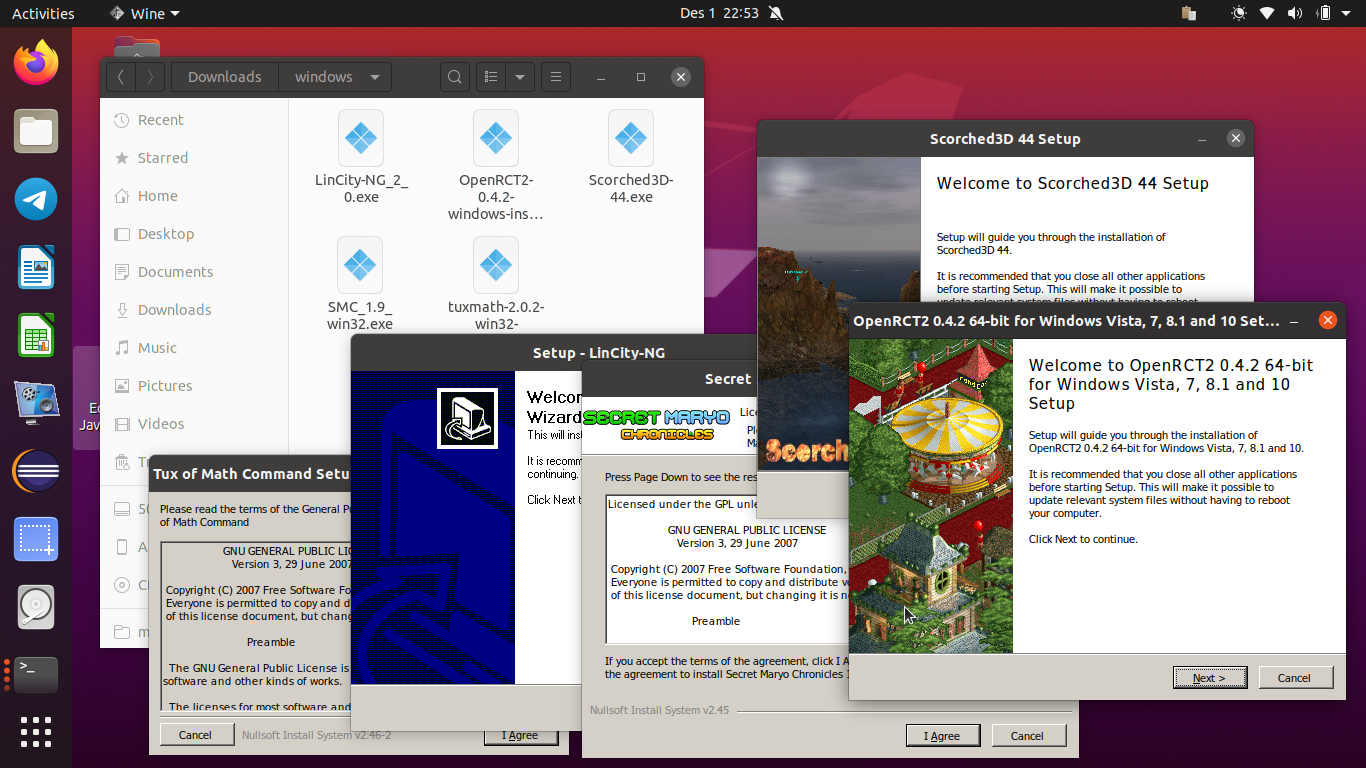The width and height of the screenshot is (1366, 768).
Task: Open network indicator in top bar
Action: pyautogui.click(x=1267, y=14)
